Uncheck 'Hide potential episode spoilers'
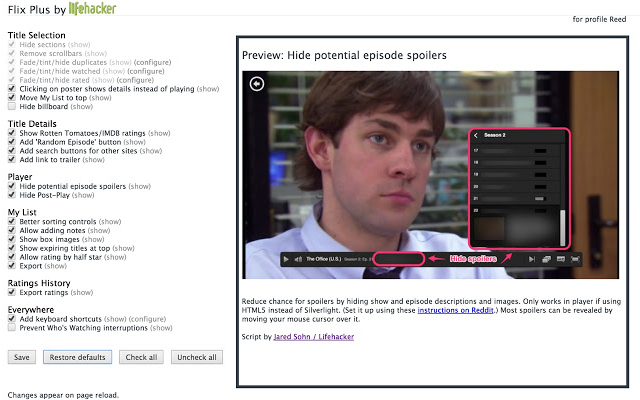This screenshot has width=640, height=400. coord(11,186)
